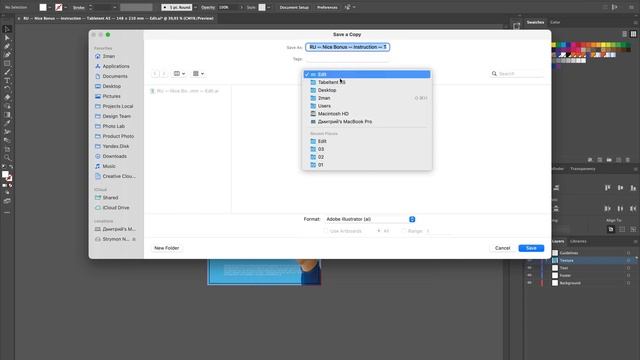The width and height of the screenshot is (640, 360).
Task: Toggle visibility of the Text layer
Action: 529,268
